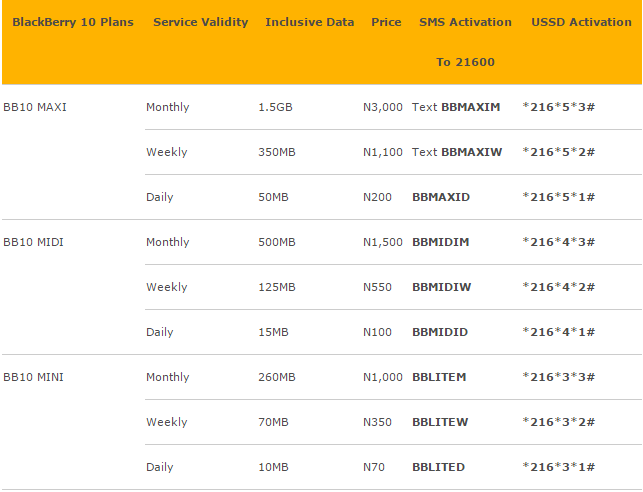Click 'Monthly' in the BB10 MIDI row
The width and height of the screenshot is (643, 492).
168,242
